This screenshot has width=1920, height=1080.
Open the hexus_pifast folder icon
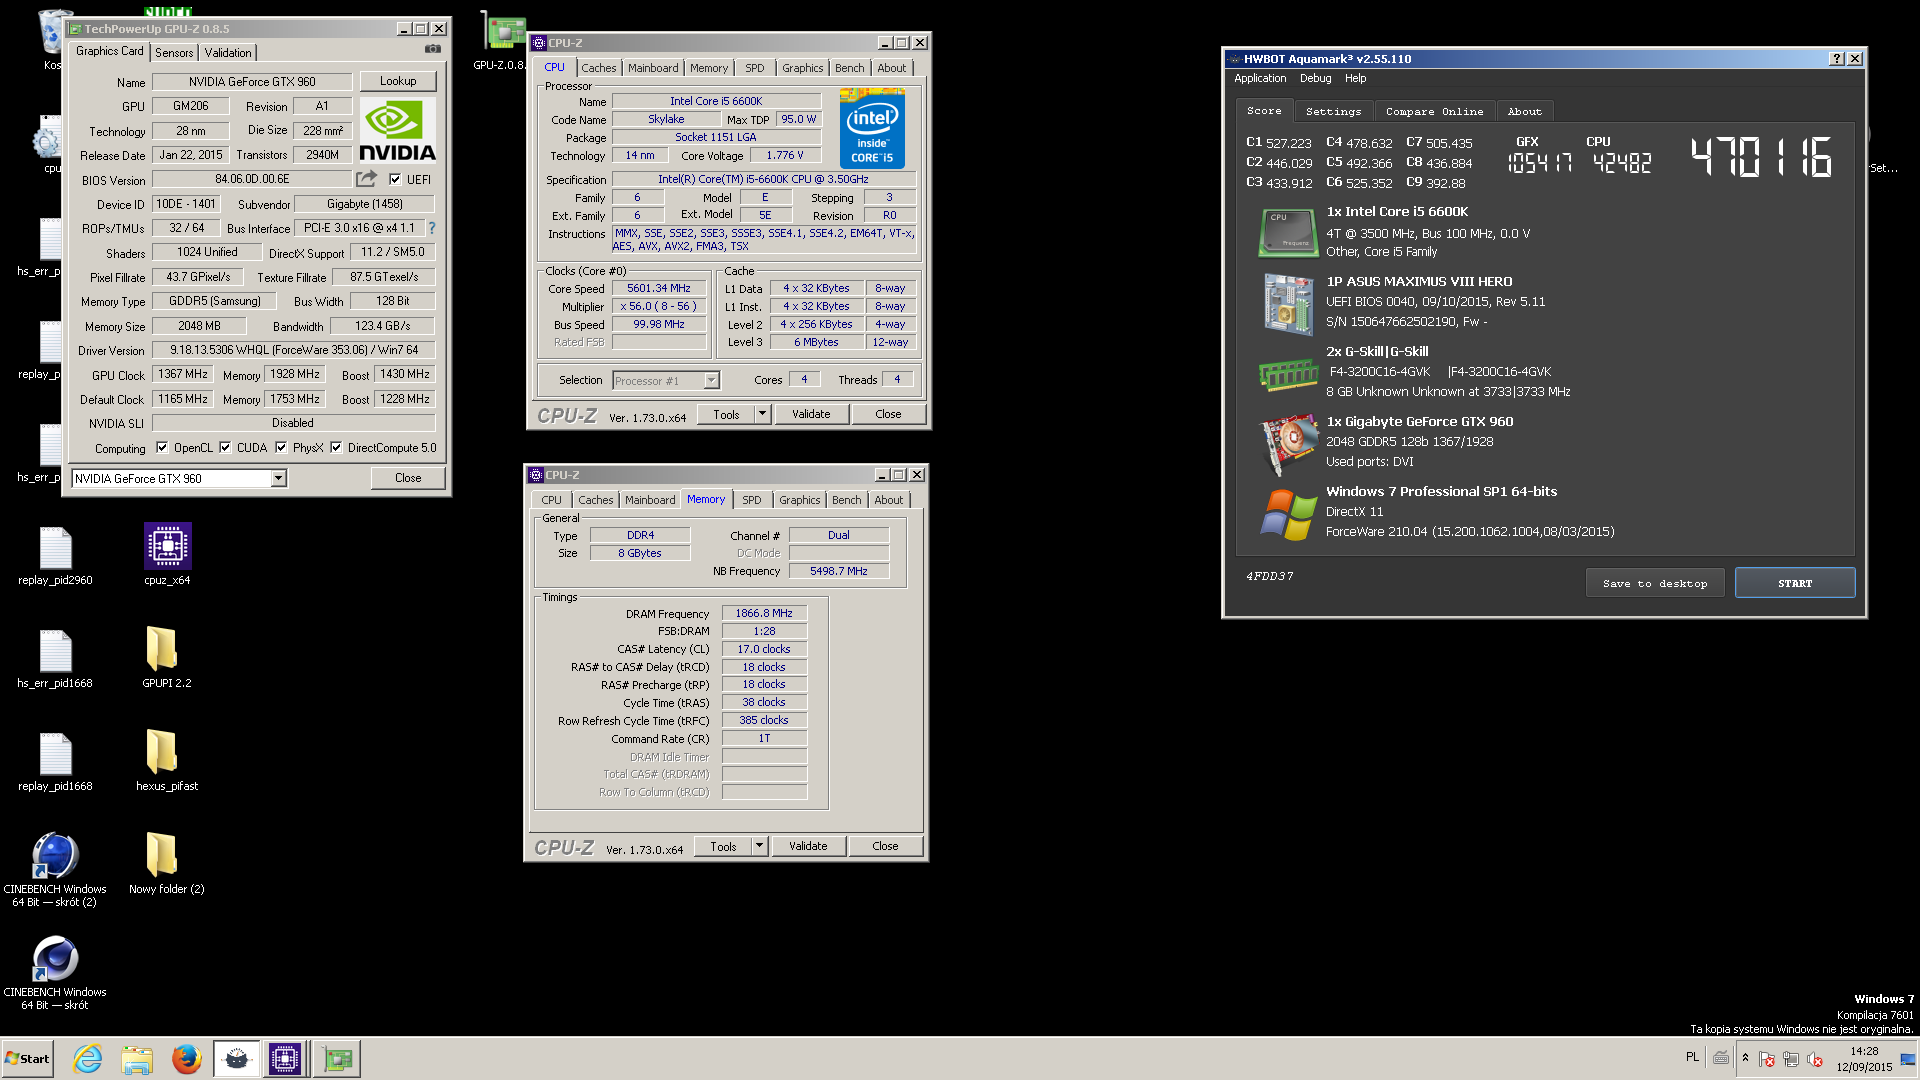167,760
